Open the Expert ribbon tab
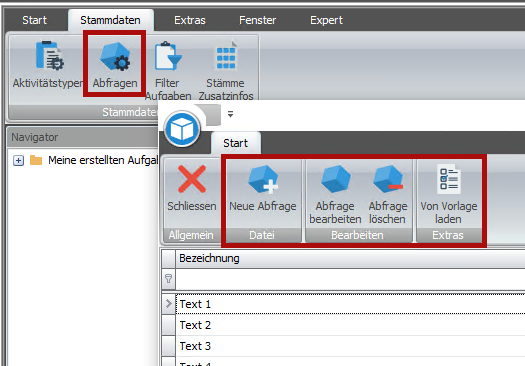 [x=326, y=20]
